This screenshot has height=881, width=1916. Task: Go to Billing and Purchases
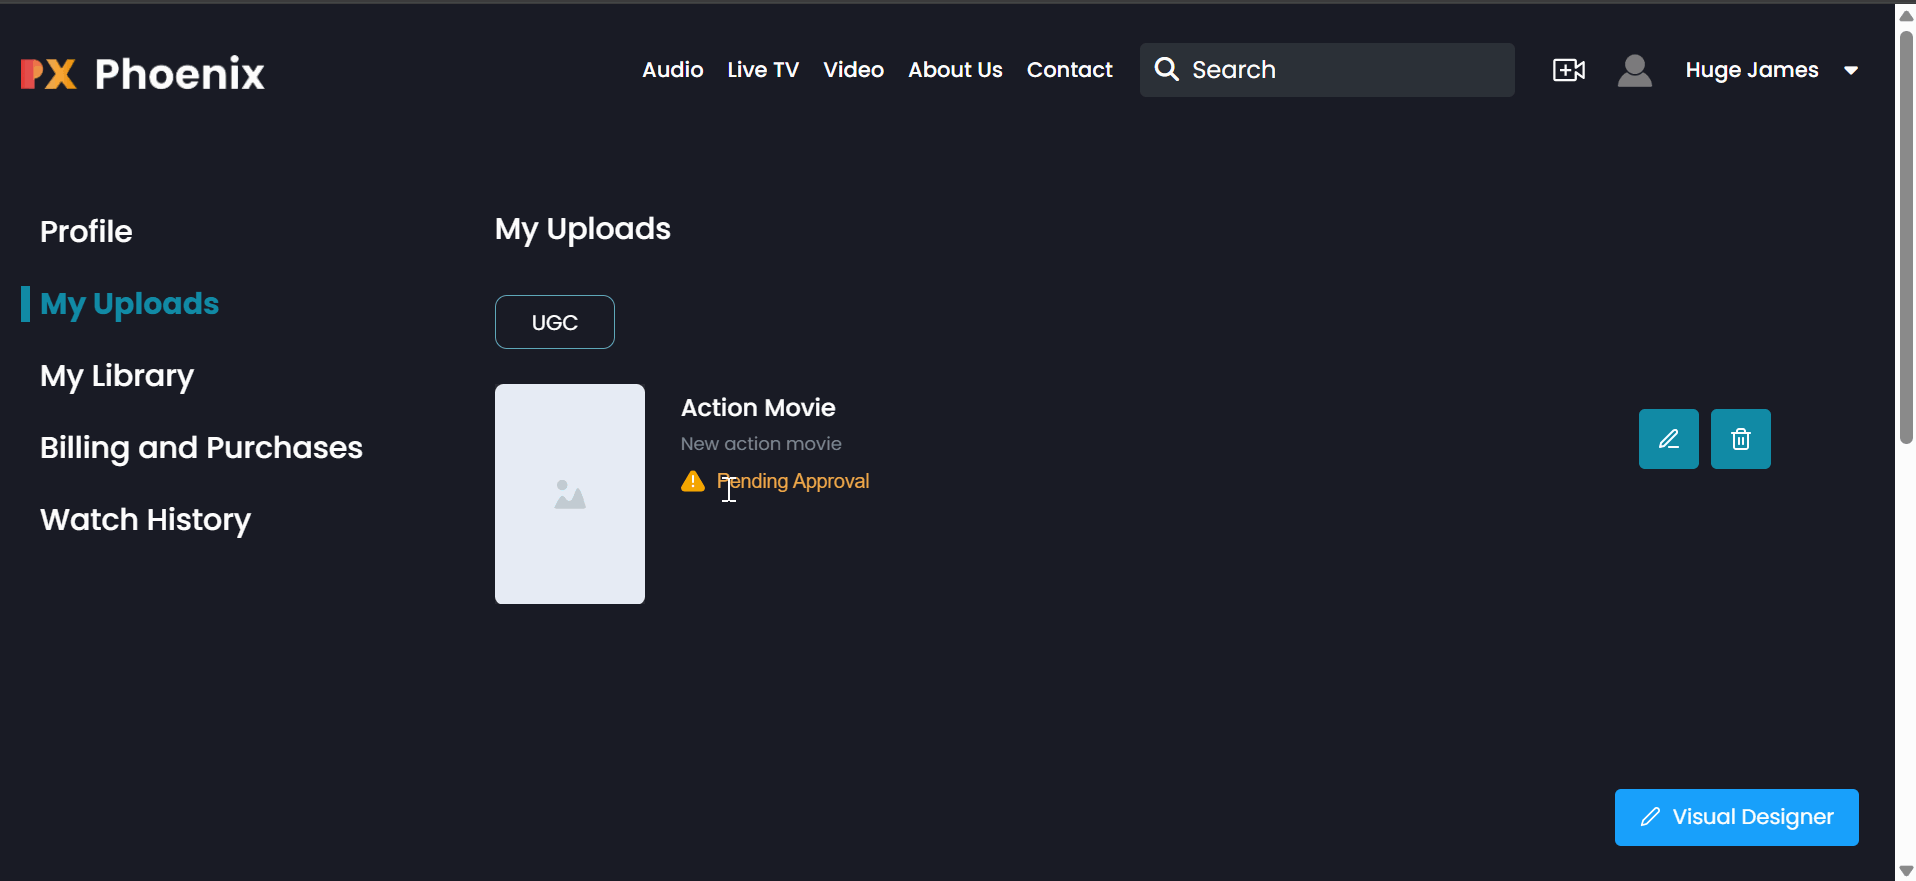201,448
